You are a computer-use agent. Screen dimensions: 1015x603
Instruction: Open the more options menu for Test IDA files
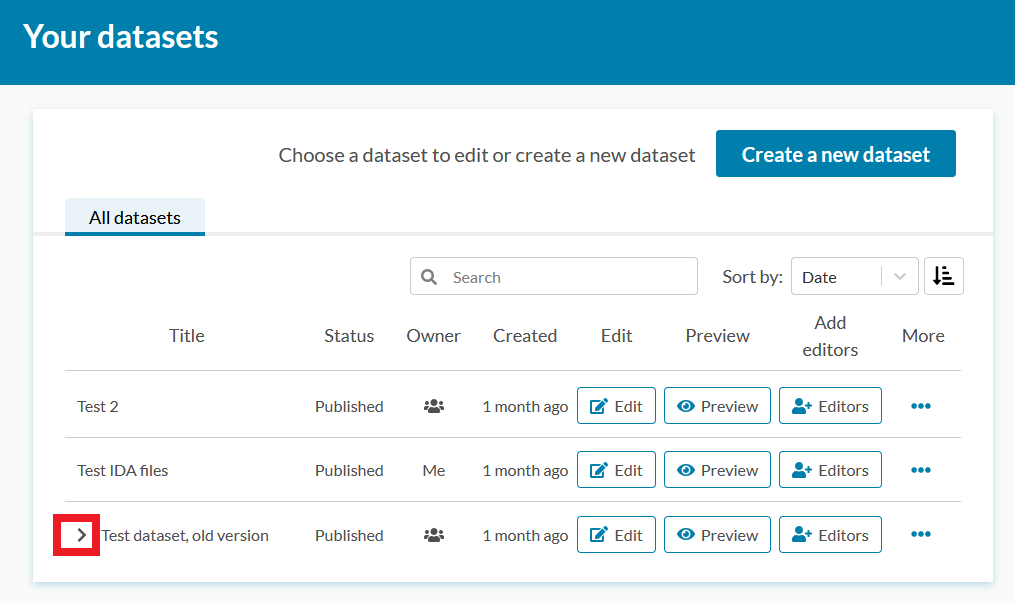point(920,470)
